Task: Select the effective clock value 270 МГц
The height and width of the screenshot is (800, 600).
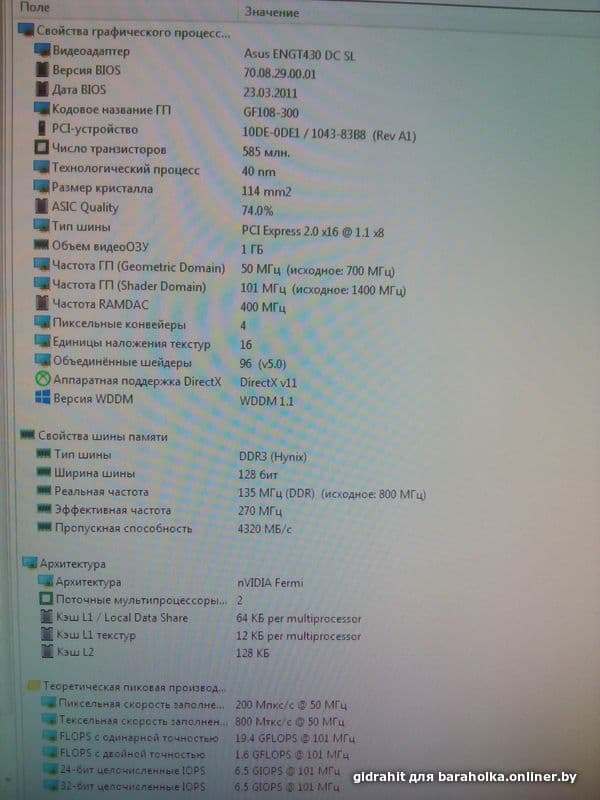Action: pos(260,511)
